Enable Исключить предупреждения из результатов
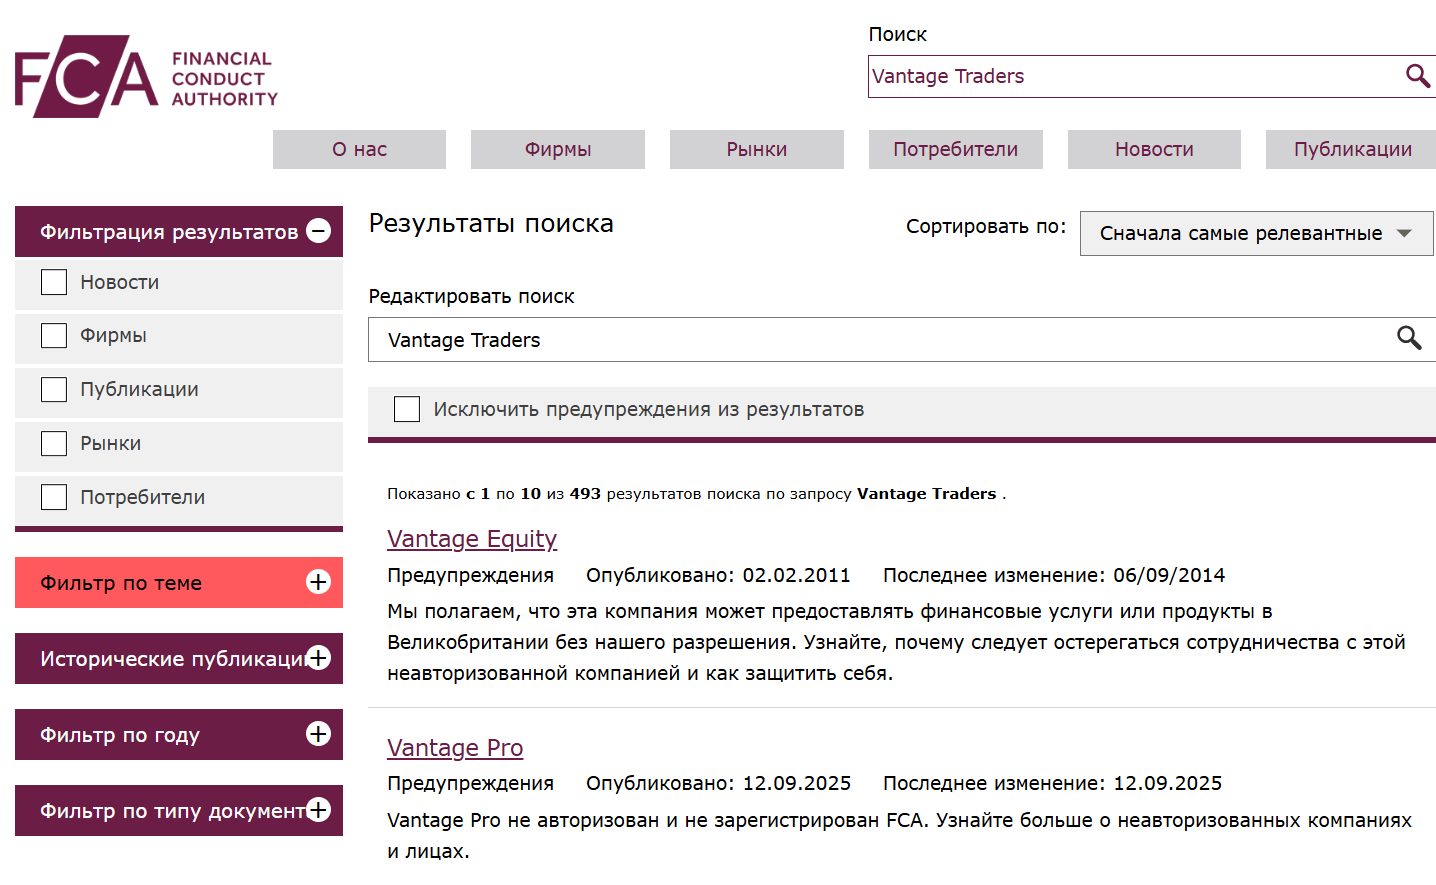1436x885 pixels. click(406, 409)
